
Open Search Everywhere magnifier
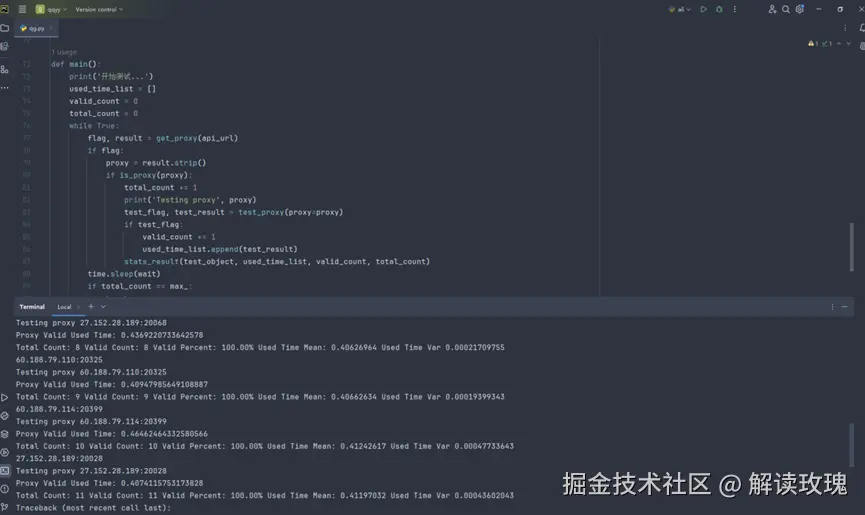coord(786,9)
